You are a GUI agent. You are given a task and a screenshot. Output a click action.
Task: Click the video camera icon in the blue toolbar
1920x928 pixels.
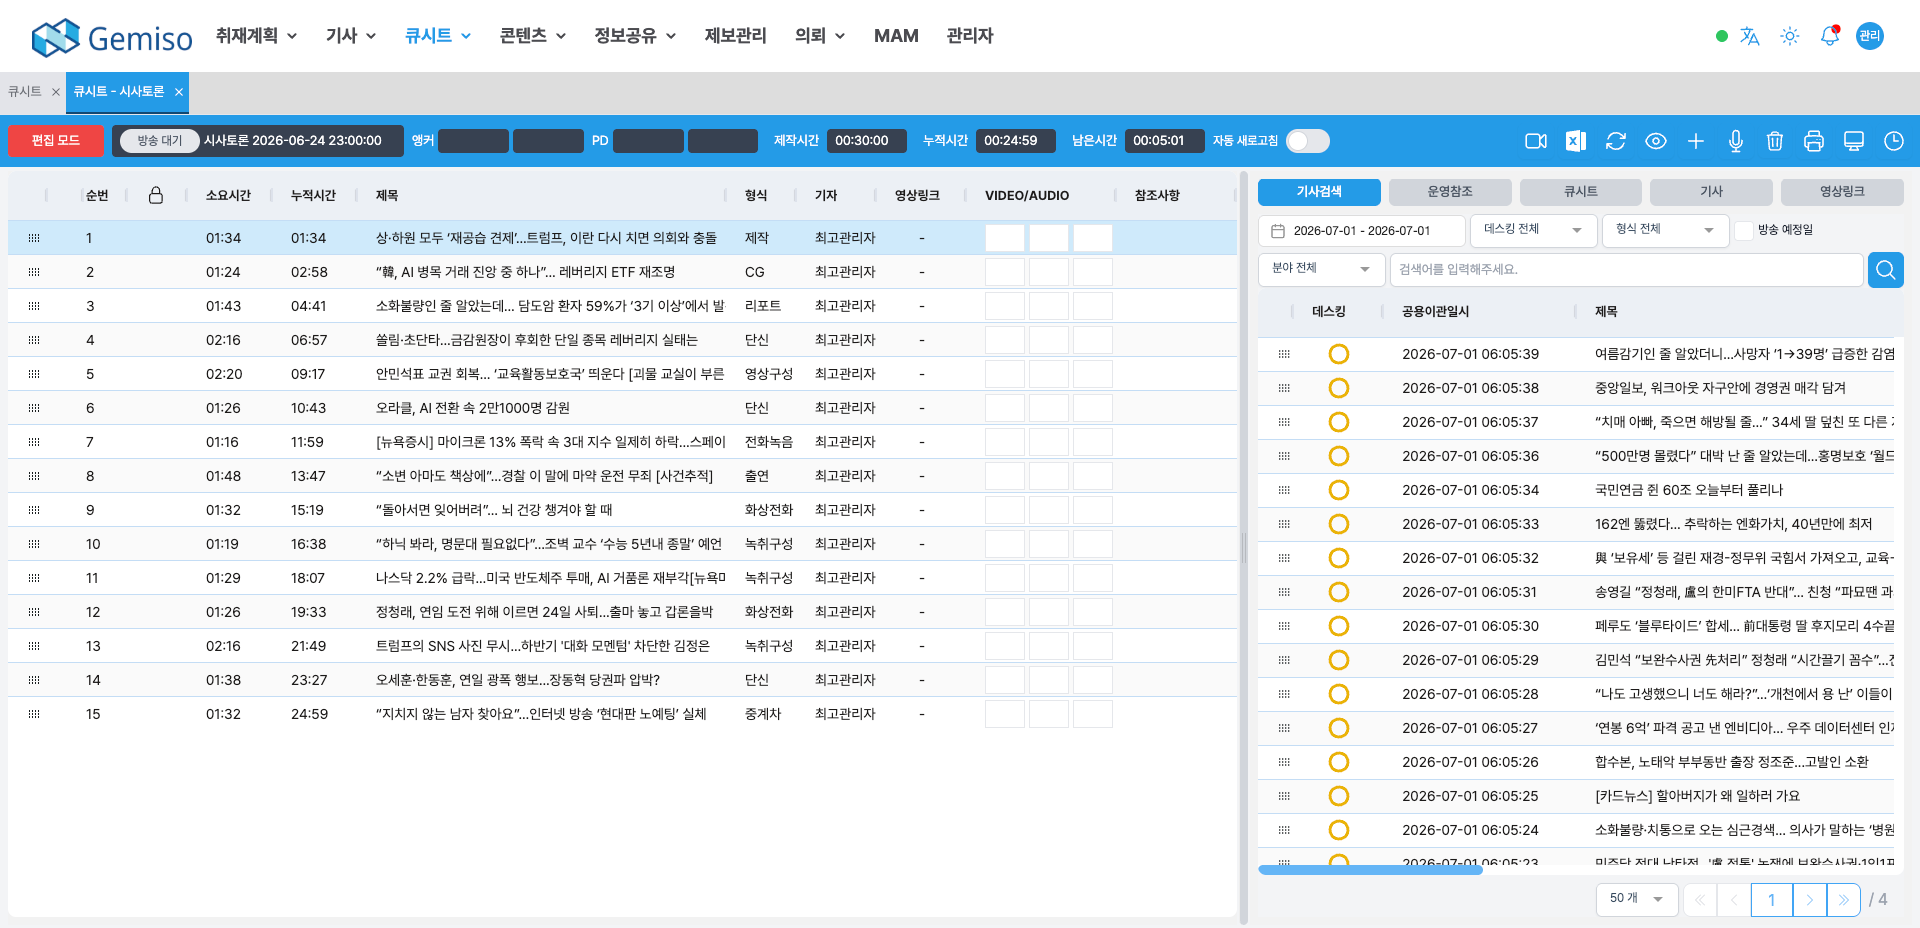click(1535, 141)
